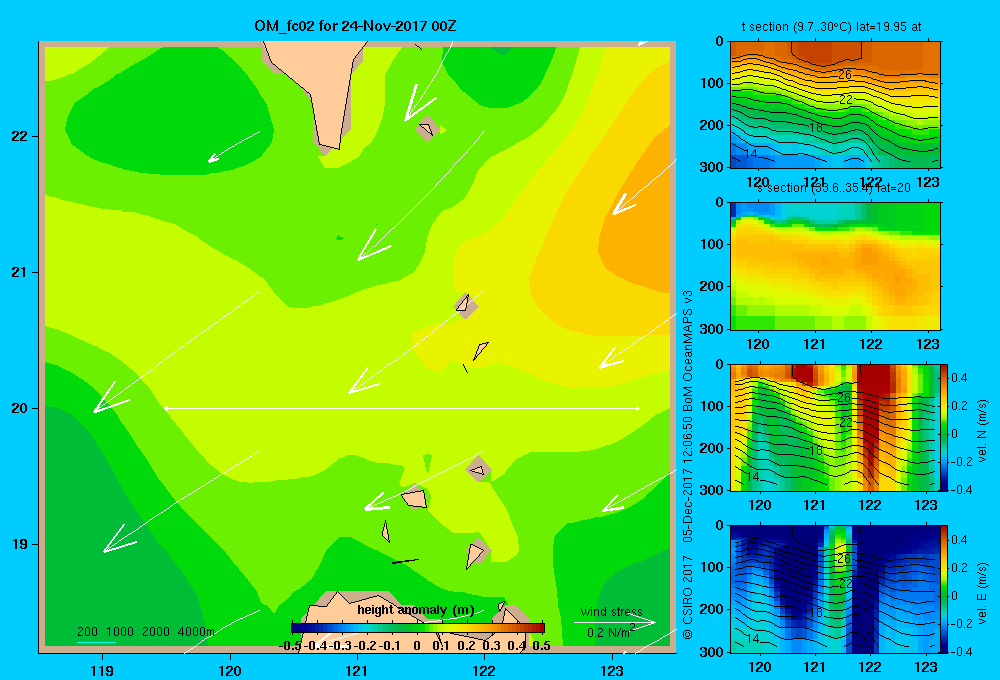The image size is (1000, 680).
Task: Click the northward velocity section plot
Action: pos(835,427)
